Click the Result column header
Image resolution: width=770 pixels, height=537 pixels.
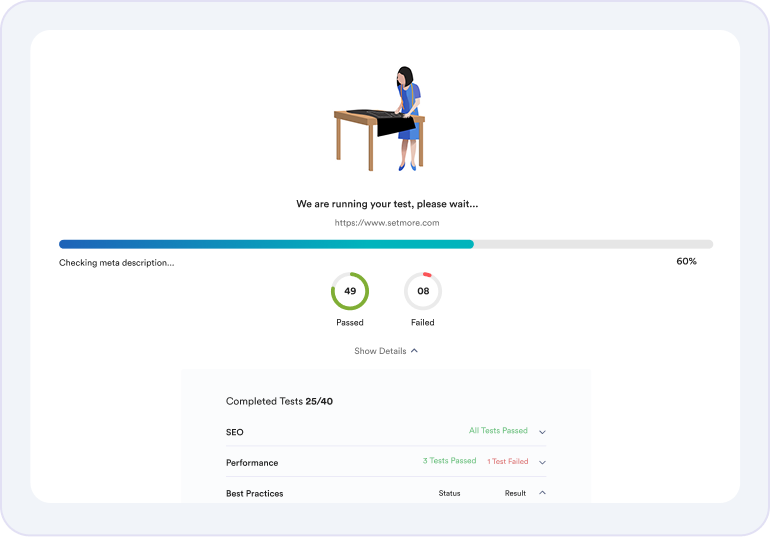515,493
